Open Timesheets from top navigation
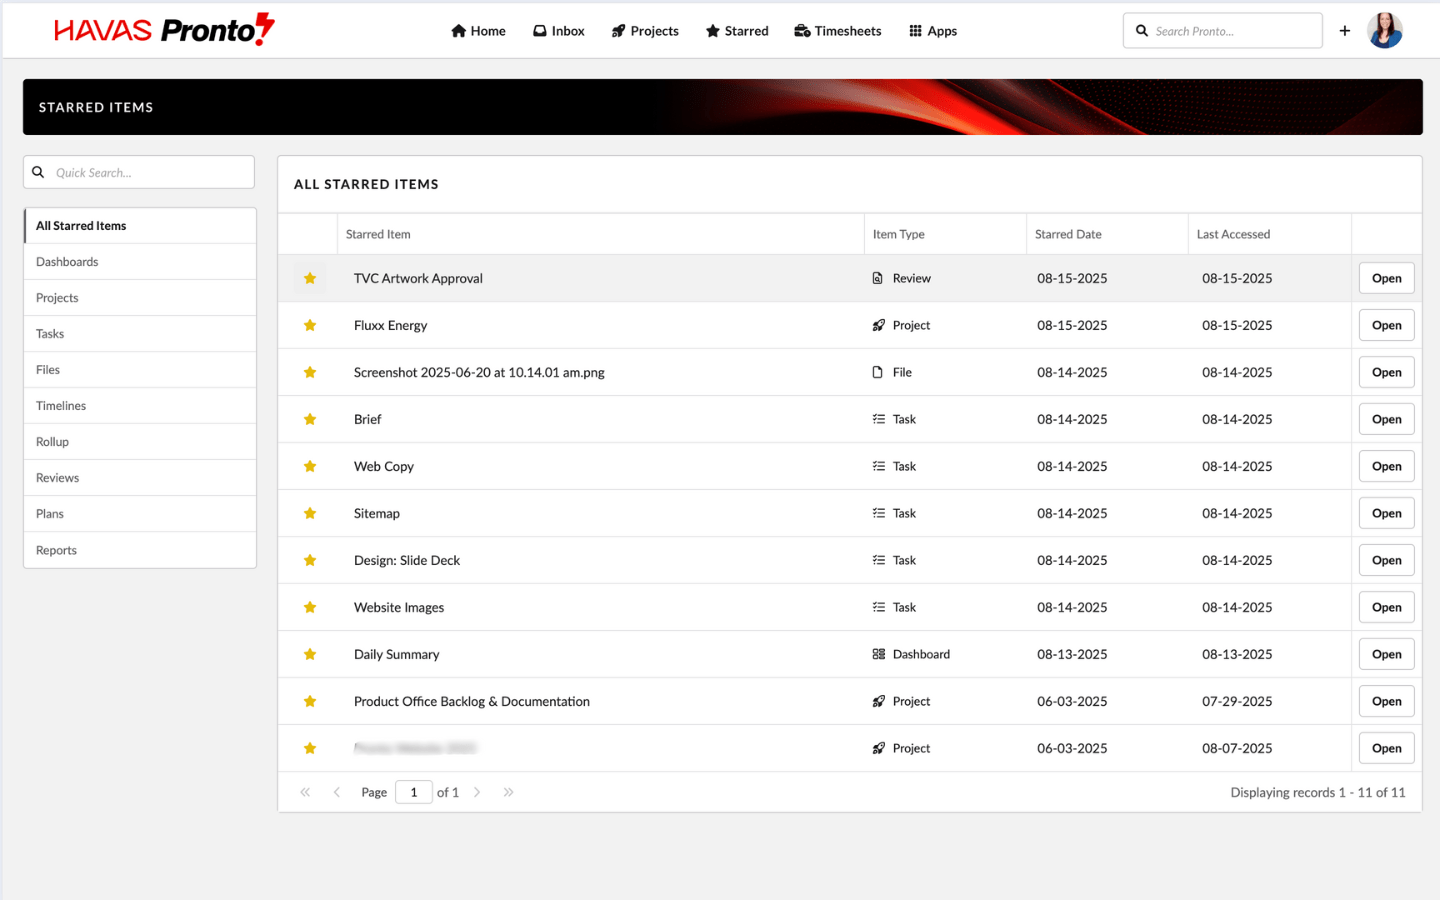 point(837,31)
